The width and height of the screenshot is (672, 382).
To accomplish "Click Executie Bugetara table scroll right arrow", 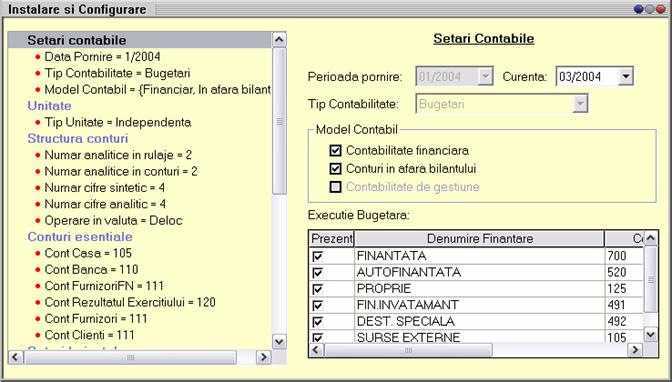I will click(635, 350).
